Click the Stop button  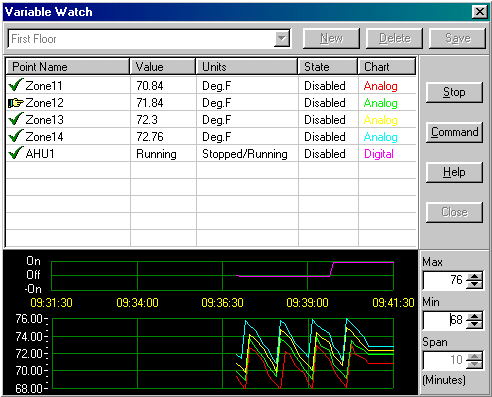click(454, 92)
